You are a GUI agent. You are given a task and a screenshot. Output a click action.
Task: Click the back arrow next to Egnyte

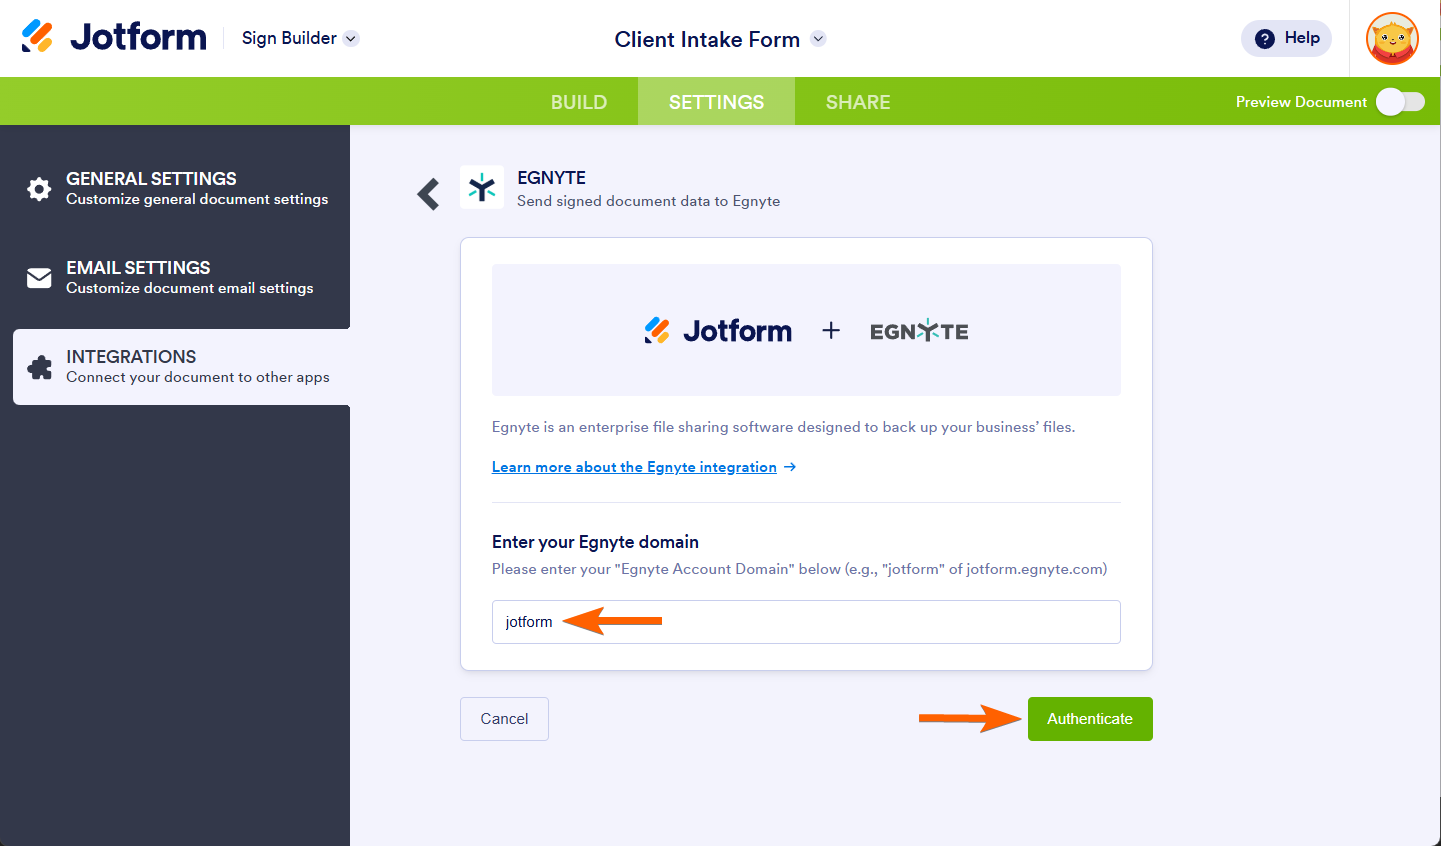pyautogui.click(x=429, y=193)
